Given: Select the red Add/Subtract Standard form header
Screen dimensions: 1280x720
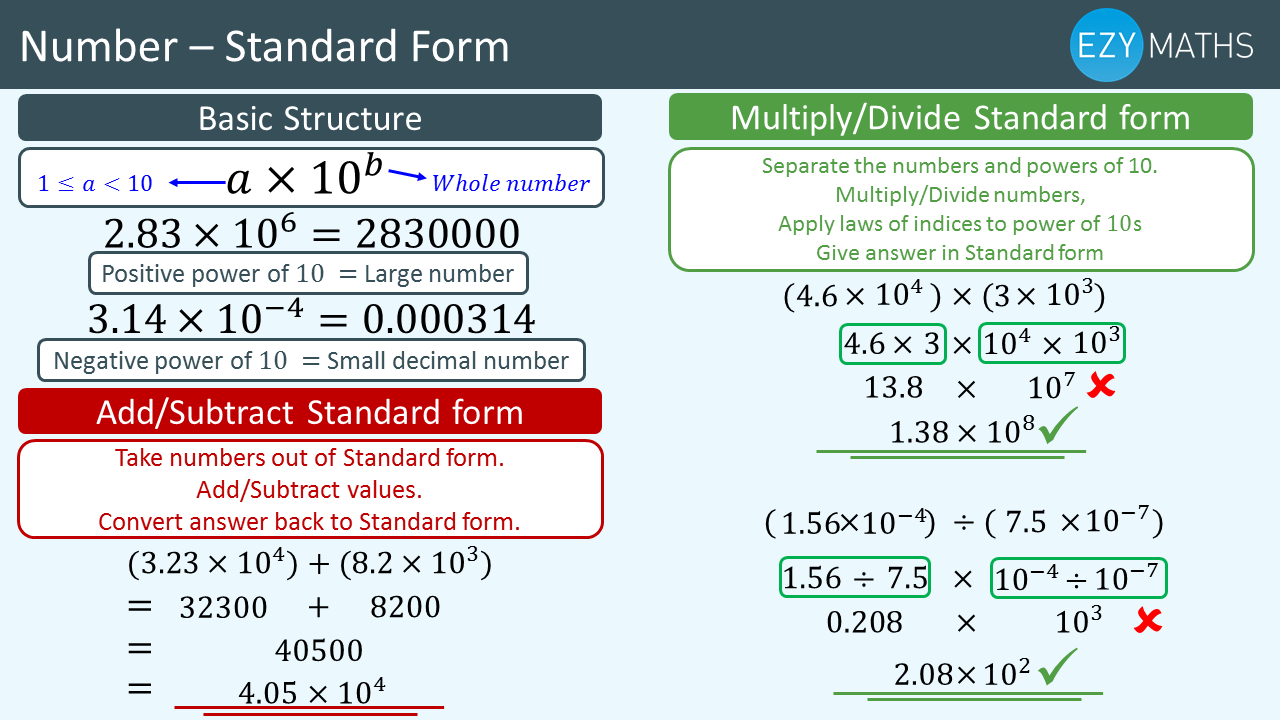Looking at the screenshot, I should click(310, 412).
